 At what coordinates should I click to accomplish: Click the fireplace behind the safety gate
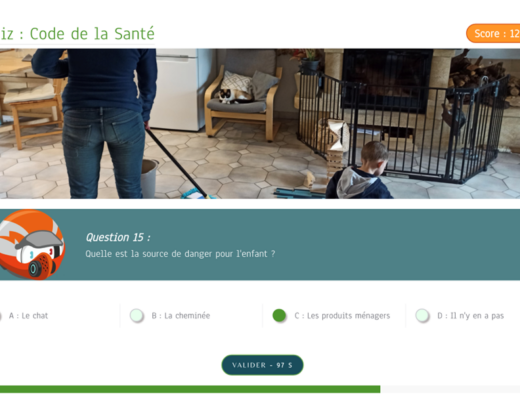(388, 80)
